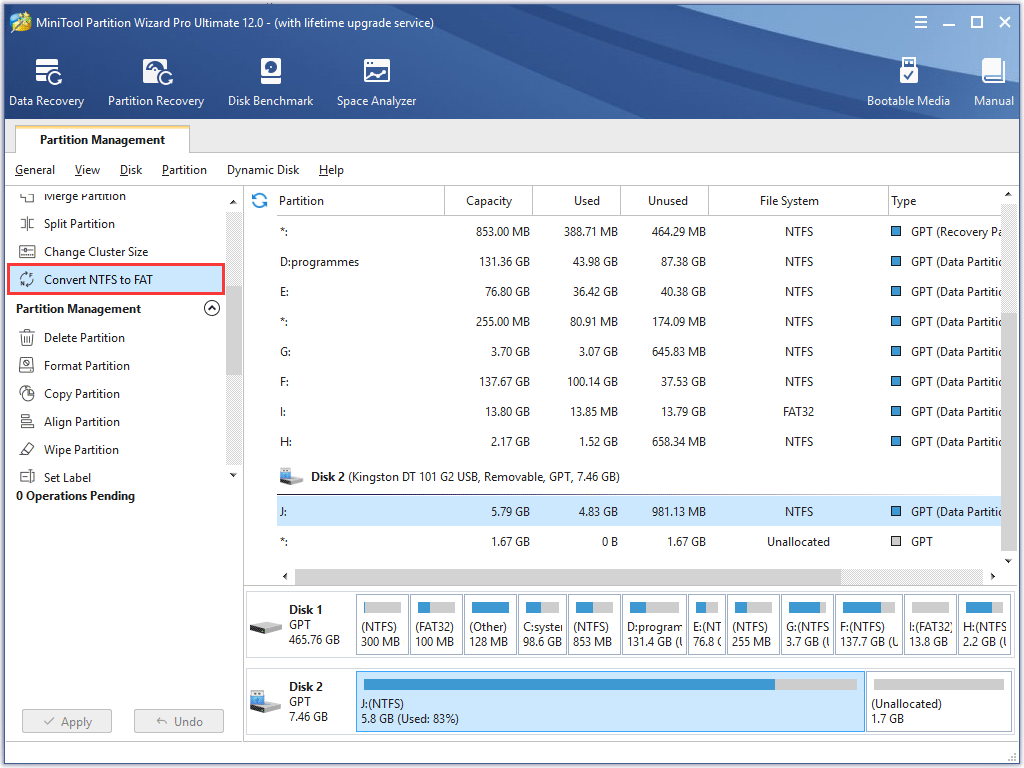Viewport: 1024px width, 768px height.
Task: Click the Apply button
Action: (x=67, y=722)
